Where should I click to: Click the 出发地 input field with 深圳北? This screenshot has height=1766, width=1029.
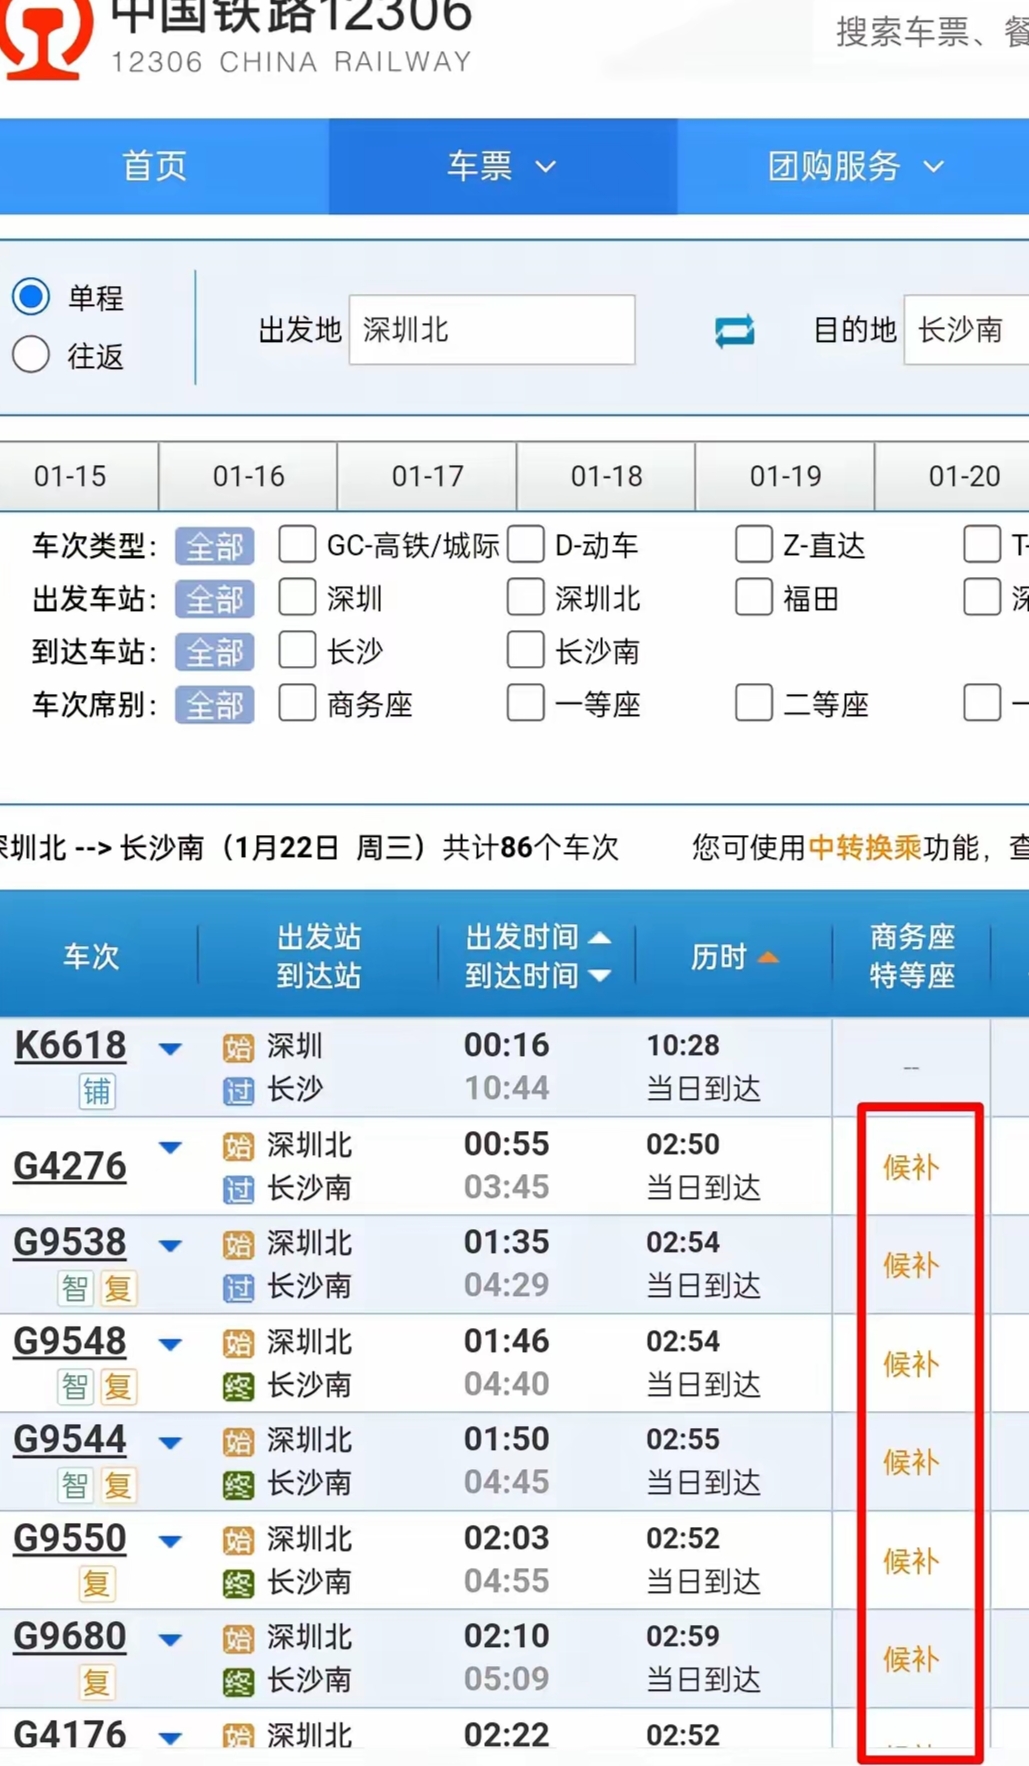tap(492, 330)
